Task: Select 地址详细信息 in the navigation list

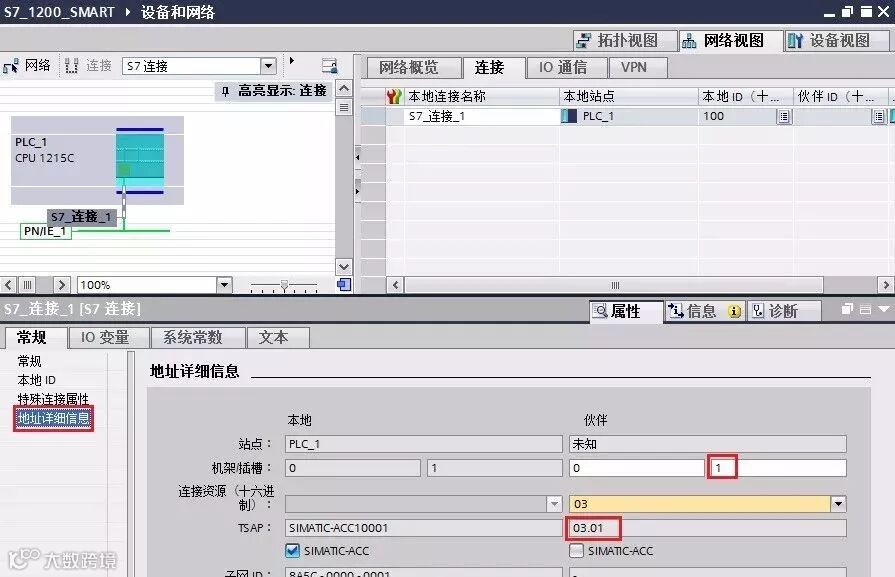Action: (x=53, y=418)
